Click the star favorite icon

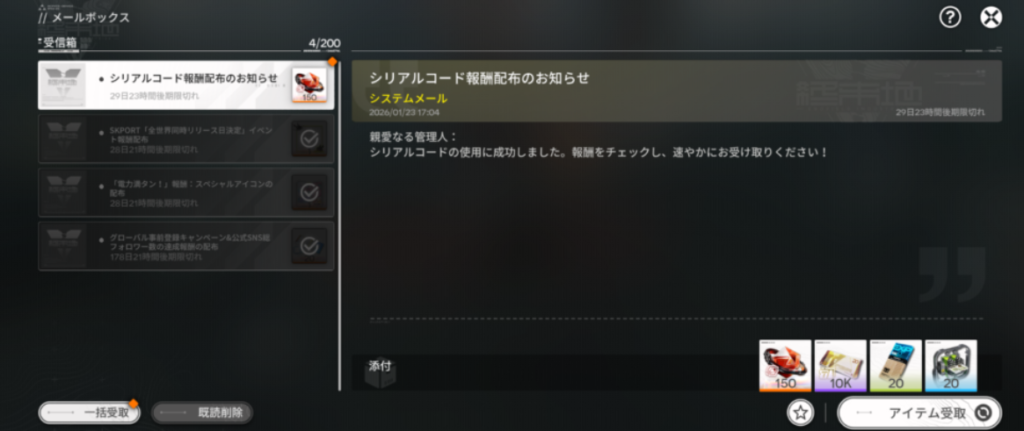click(x=801, y=412)
